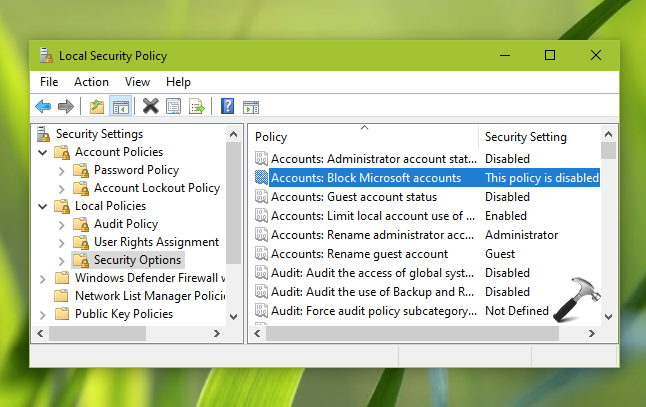Click the Export List toolbar icon
This screenshot has width=646, height=407.
click(x=197, y=106)
